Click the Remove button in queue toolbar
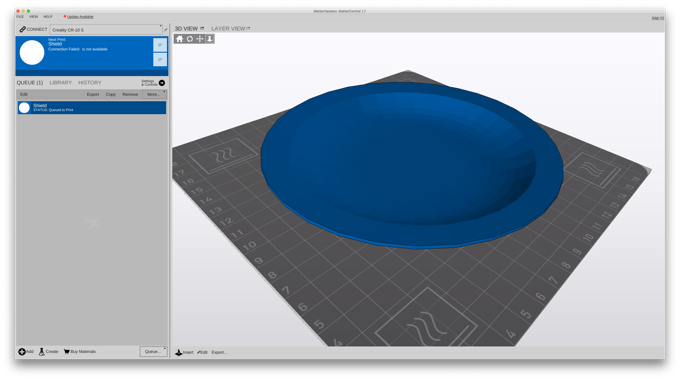The image size is (680, 380). click(130, 94)
